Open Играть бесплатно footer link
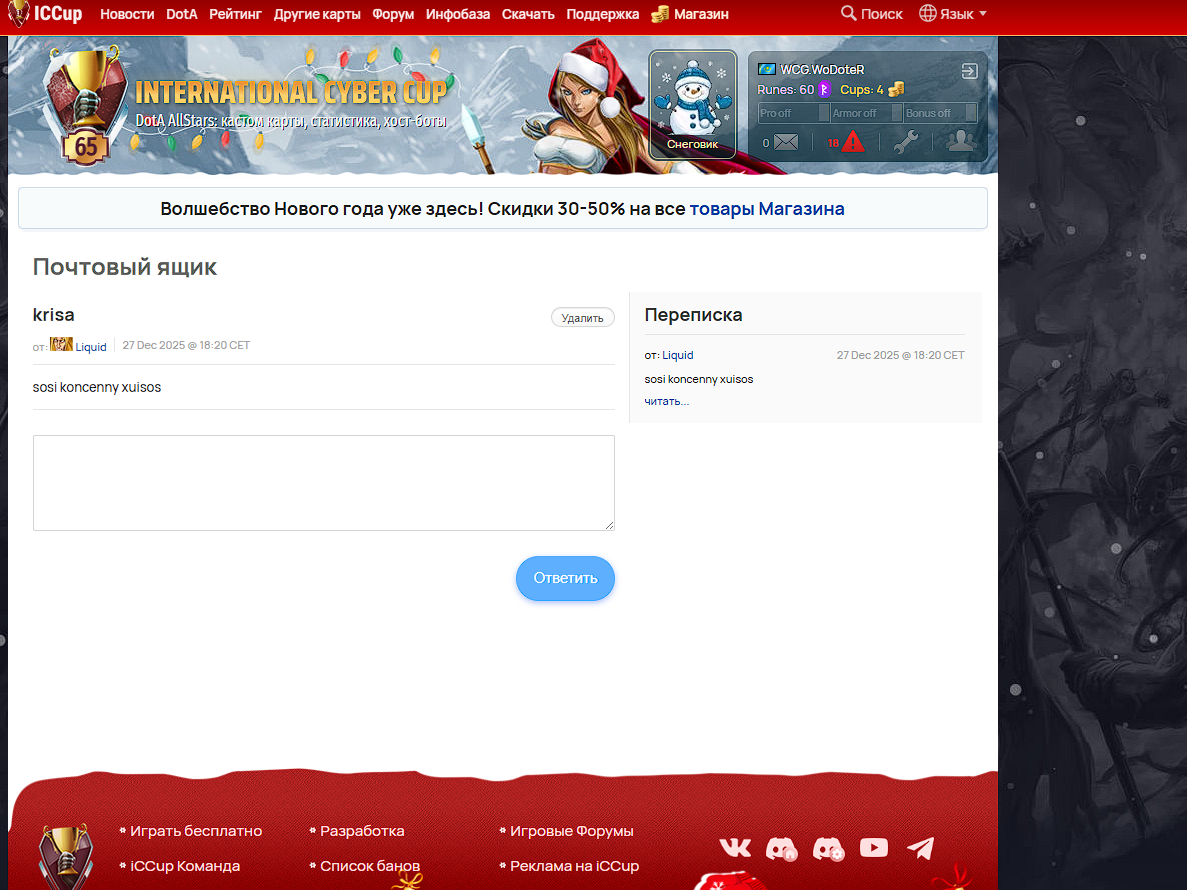The width and height of the screenshot is (1187, 890). (x=196, y=831)
